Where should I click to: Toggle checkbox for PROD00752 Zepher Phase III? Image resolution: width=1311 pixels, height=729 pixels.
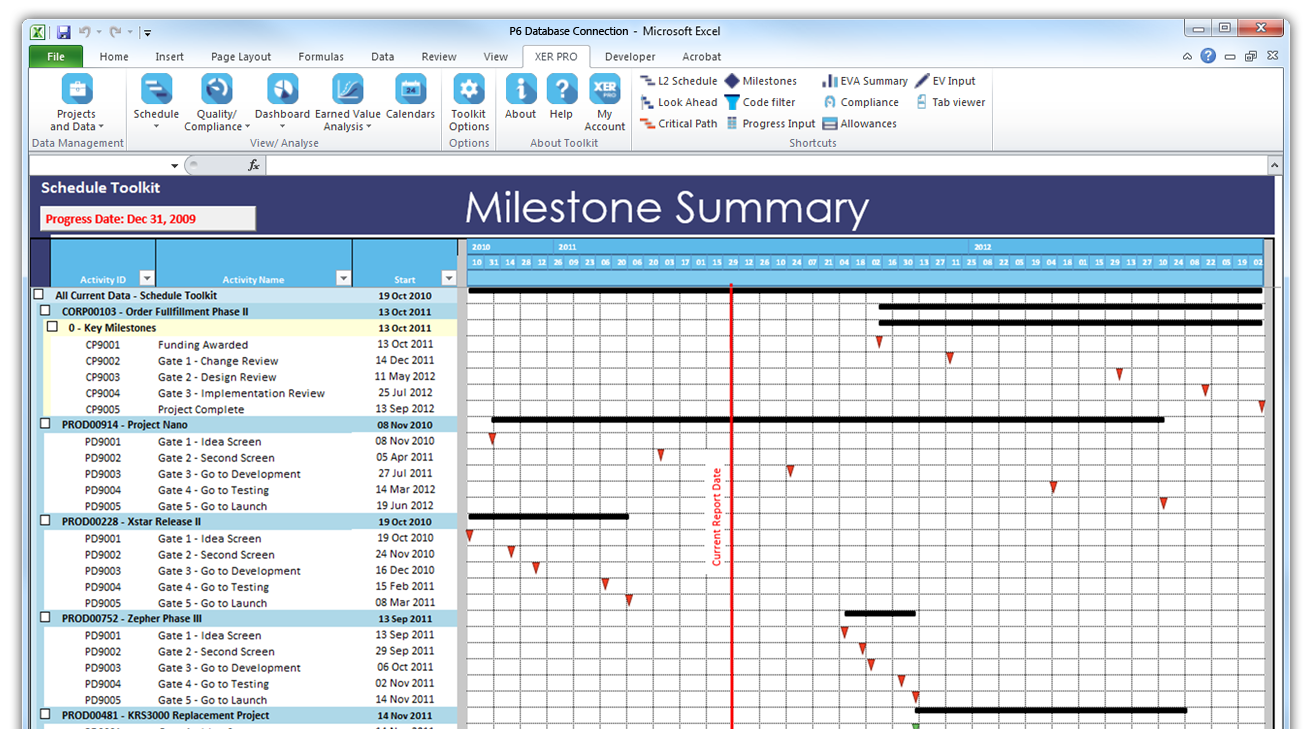(45, 618)
